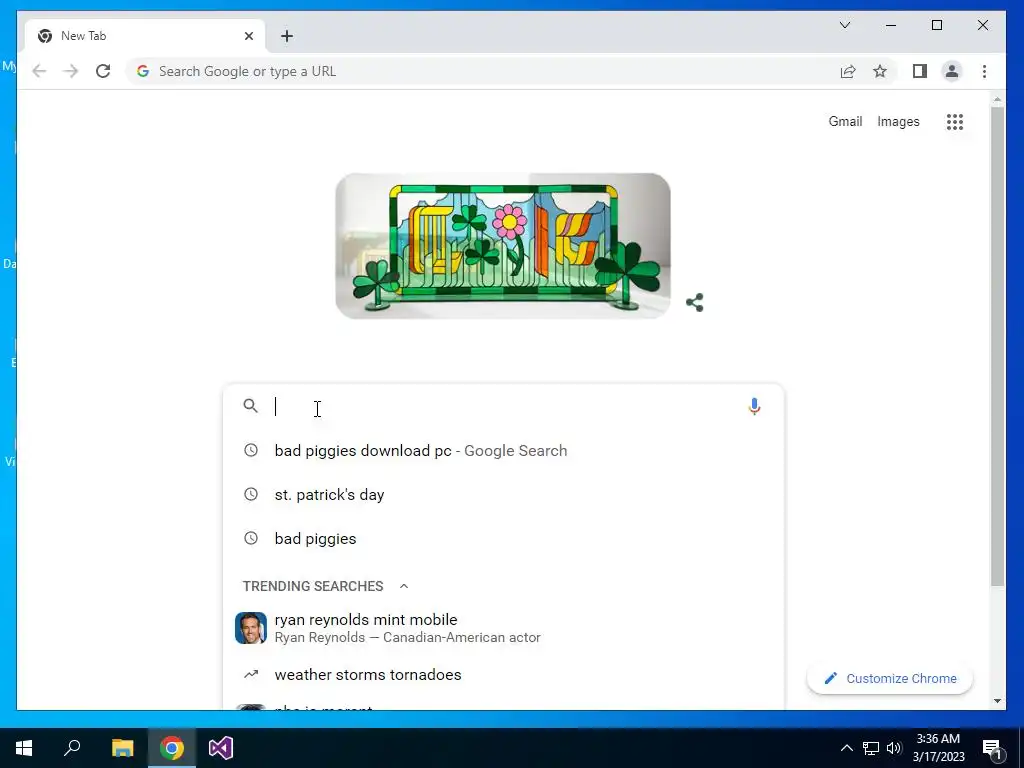The height and width of the screenshot is (768, 1024).
Task: Open the volume tray icon
Action: [x=894, y=748]
